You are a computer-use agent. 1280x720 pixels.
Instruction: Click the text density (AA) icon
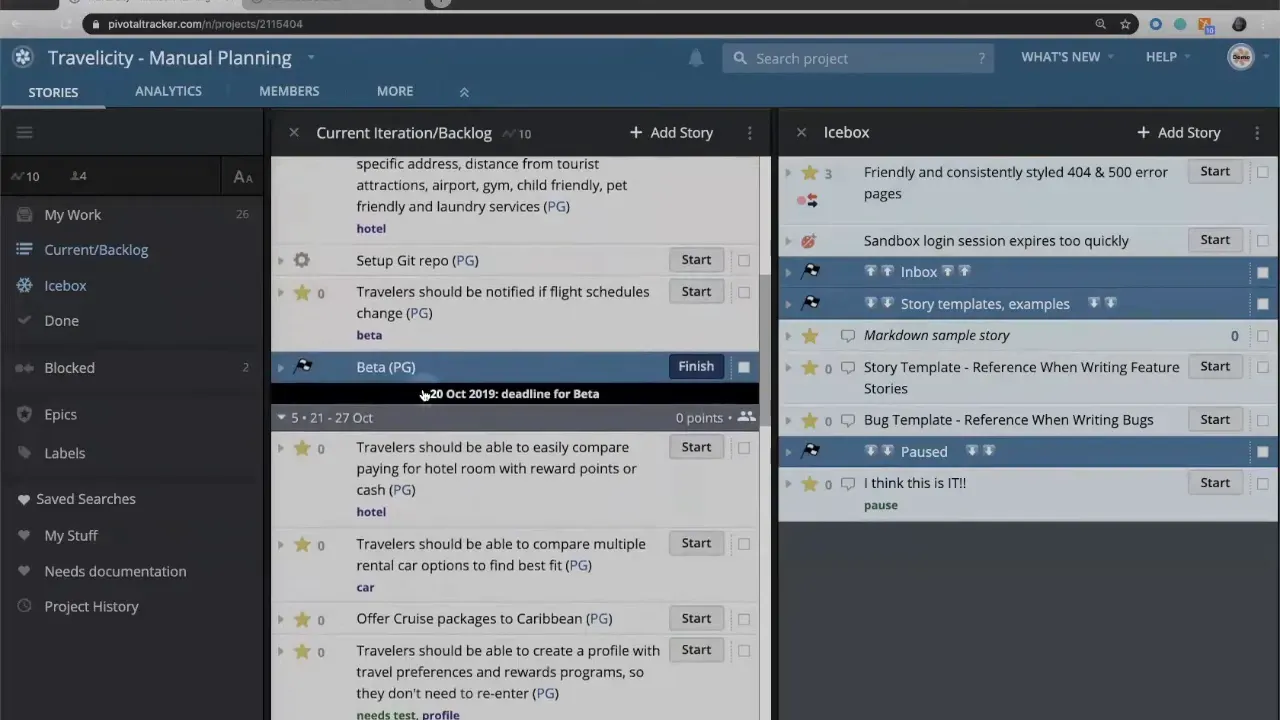pos(242,176)
